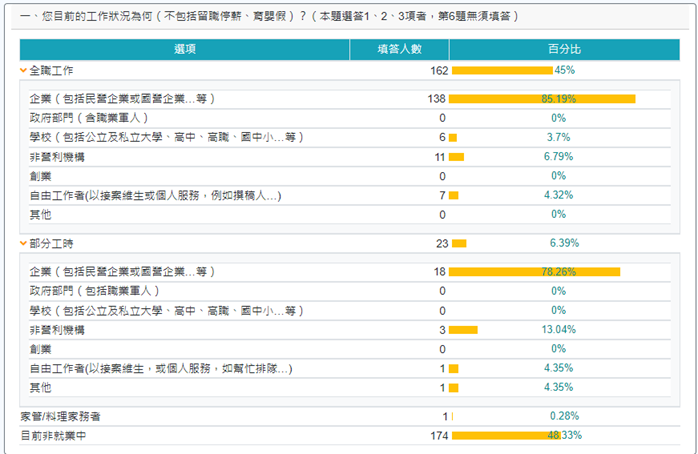Screen dimensions: 698x454
Task: Click the 85.19% yellow progress bar
Action: (542, 98)
